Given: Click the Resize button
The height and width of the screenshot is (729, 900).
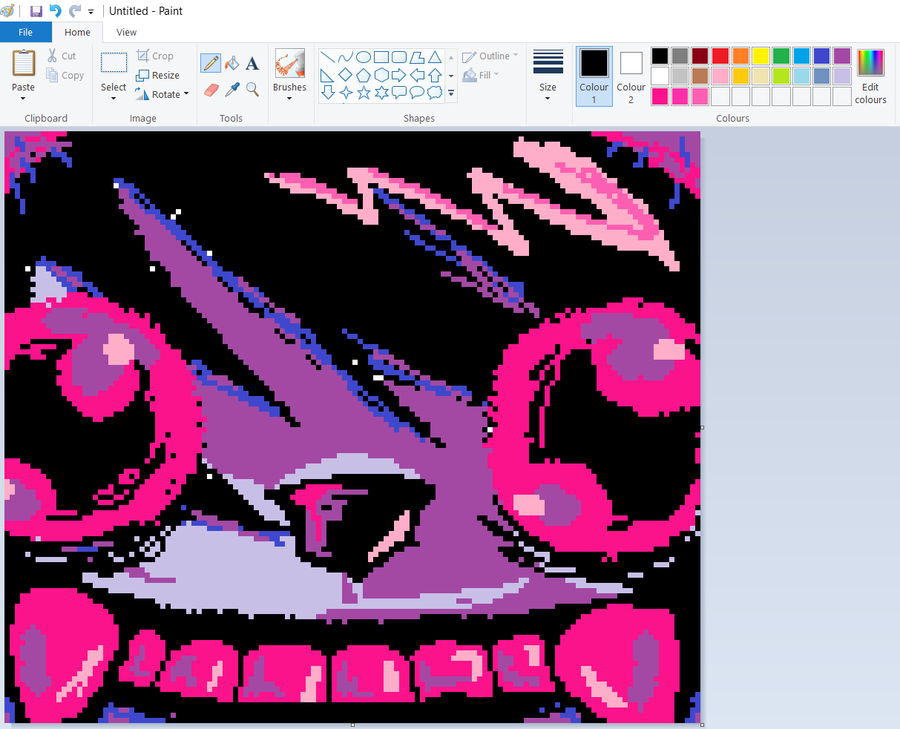Looking at the screenshot, I should pos(158,75).
